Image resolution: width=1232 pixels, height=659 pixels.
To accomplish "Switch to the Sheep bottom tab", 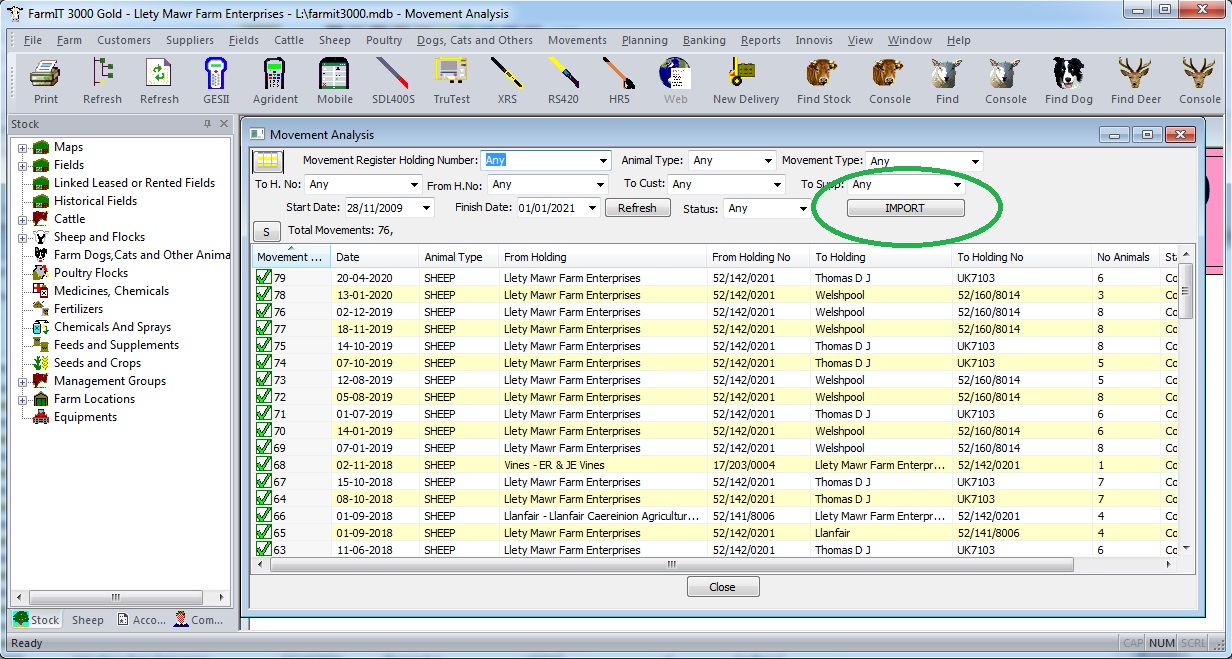I will tap(87, 620).
